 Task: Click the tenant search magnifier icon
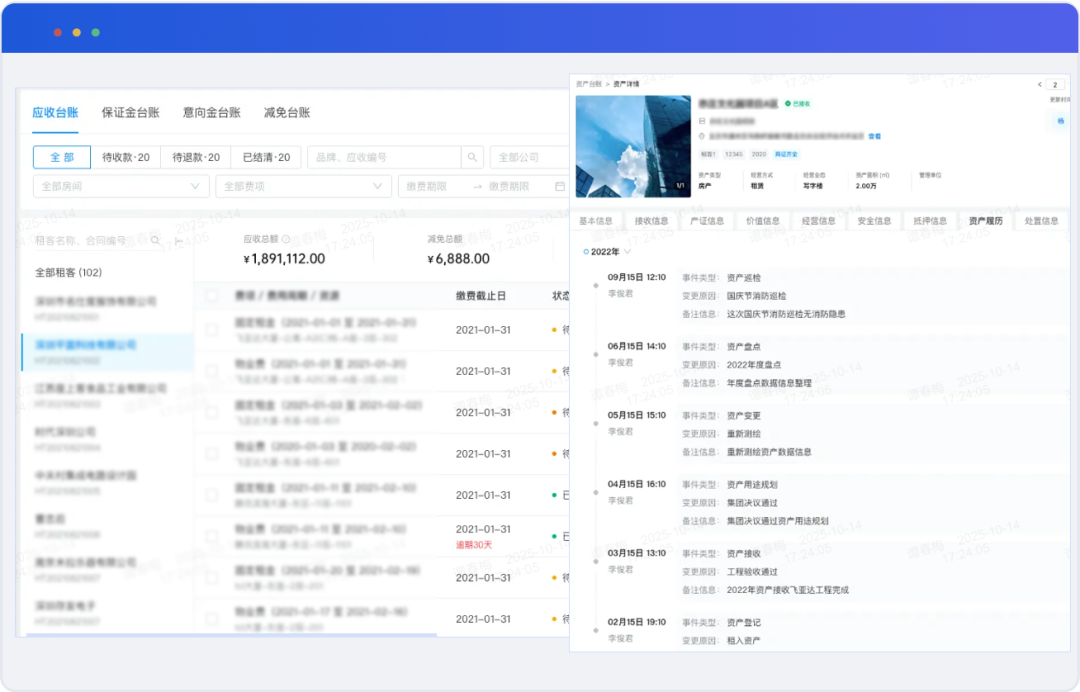[x=155, y=240]
